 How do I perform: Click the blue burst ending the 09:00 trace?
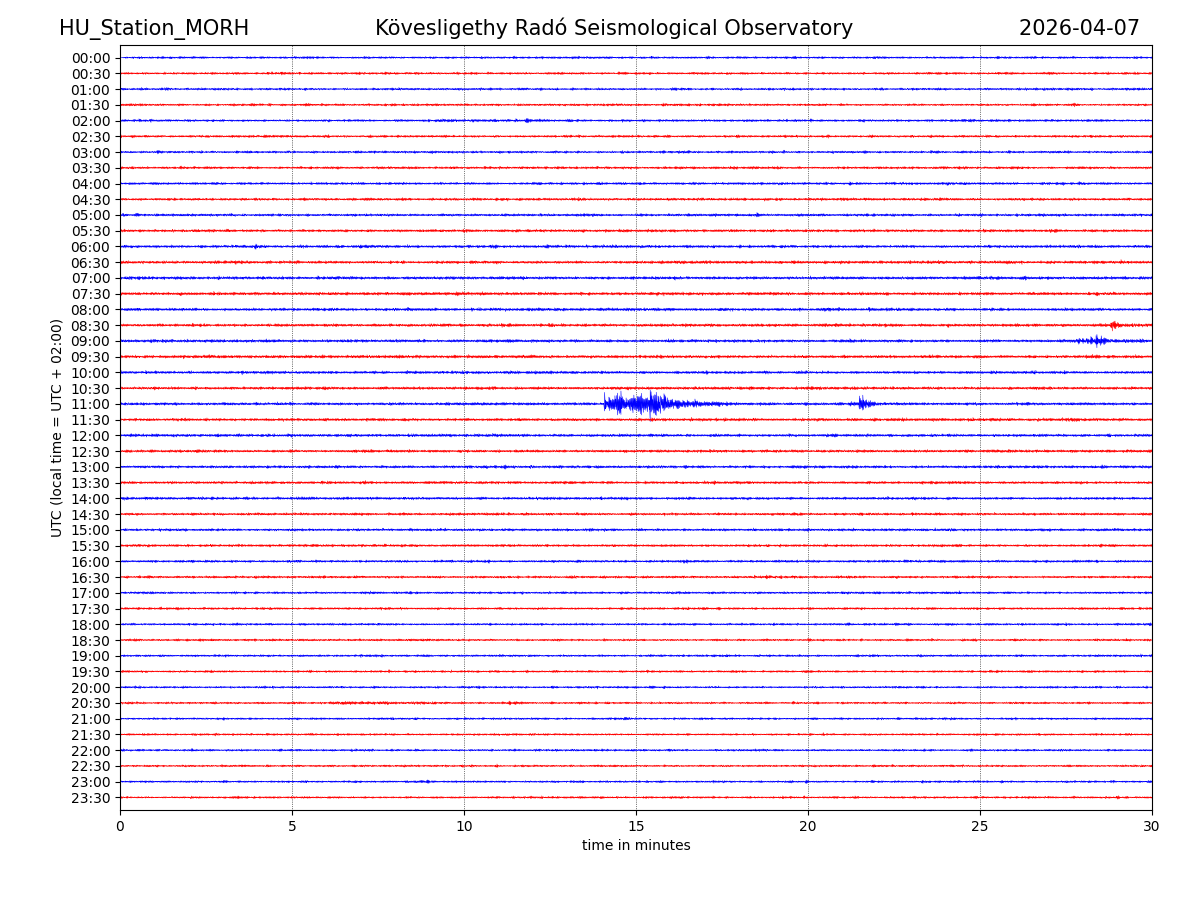tap(1094, 341)
